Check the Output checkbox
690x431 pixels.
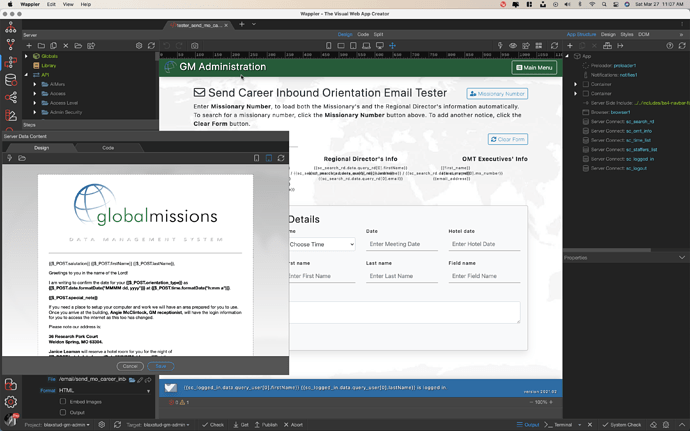[63, 413]
